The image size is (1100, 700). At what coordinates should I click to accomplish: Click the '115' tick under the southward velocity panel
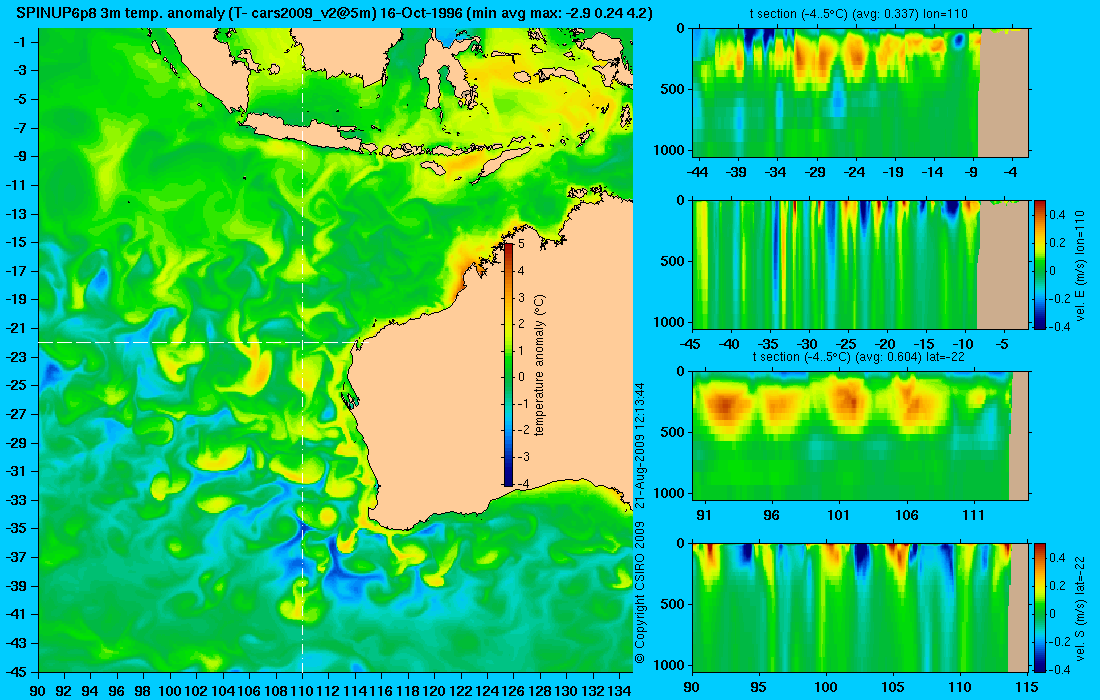[x=1027, y=687]
